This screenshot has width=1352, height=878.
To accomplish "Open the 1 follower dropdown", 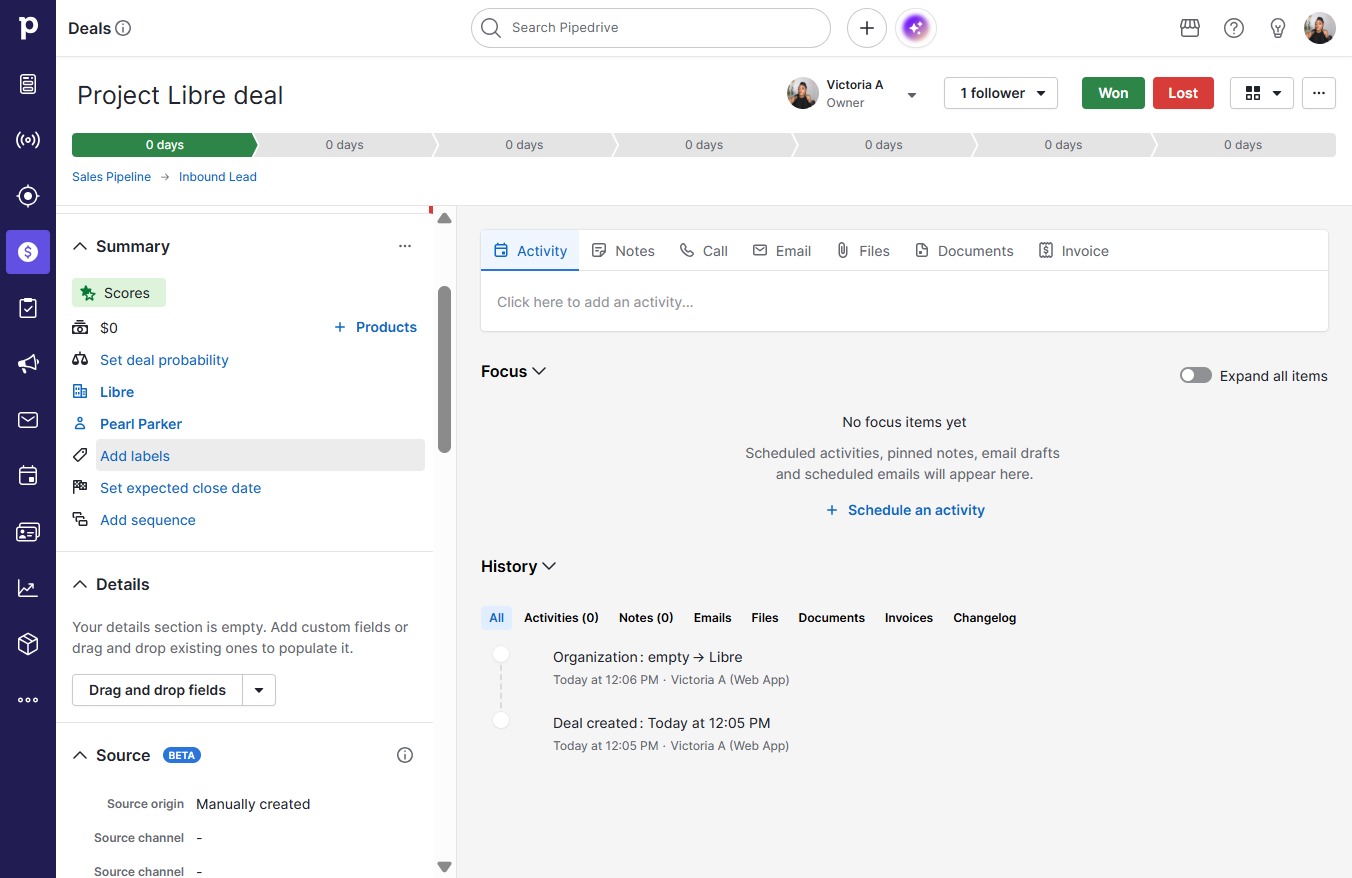I will coord(1001,93).
